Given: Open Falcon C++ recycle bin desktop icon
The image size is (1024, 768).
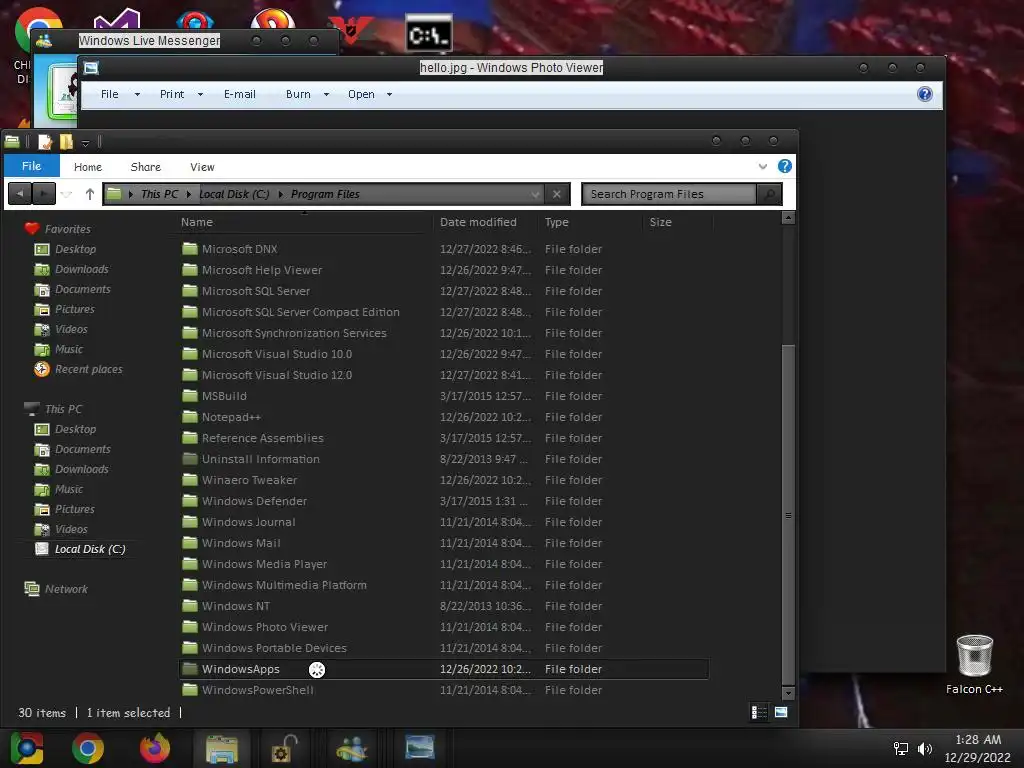Looking at the screenshot, I should (974, 664).
